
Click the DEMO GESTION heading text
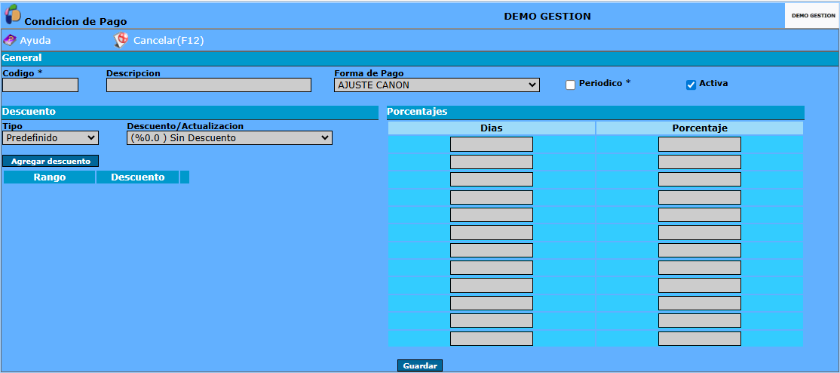click(x=548, y=17)
